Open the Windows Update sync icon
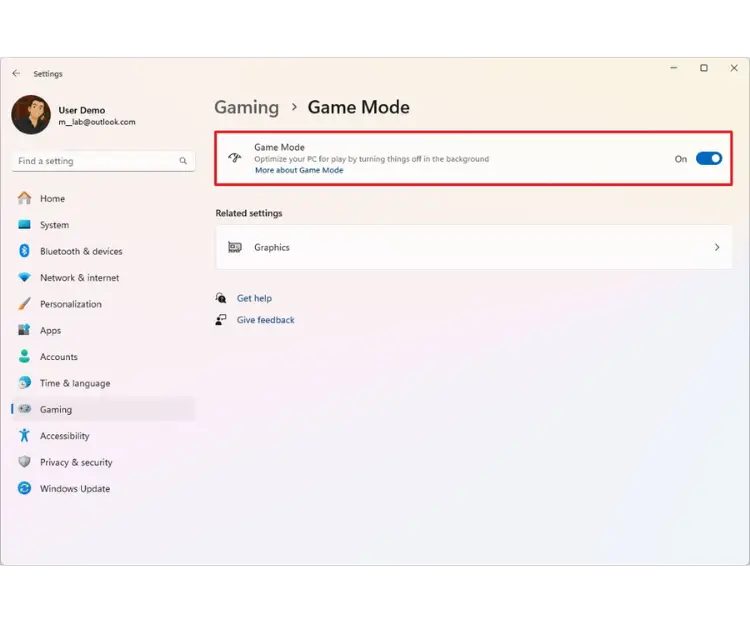750x628 pixels. click(x=24, y=488)
